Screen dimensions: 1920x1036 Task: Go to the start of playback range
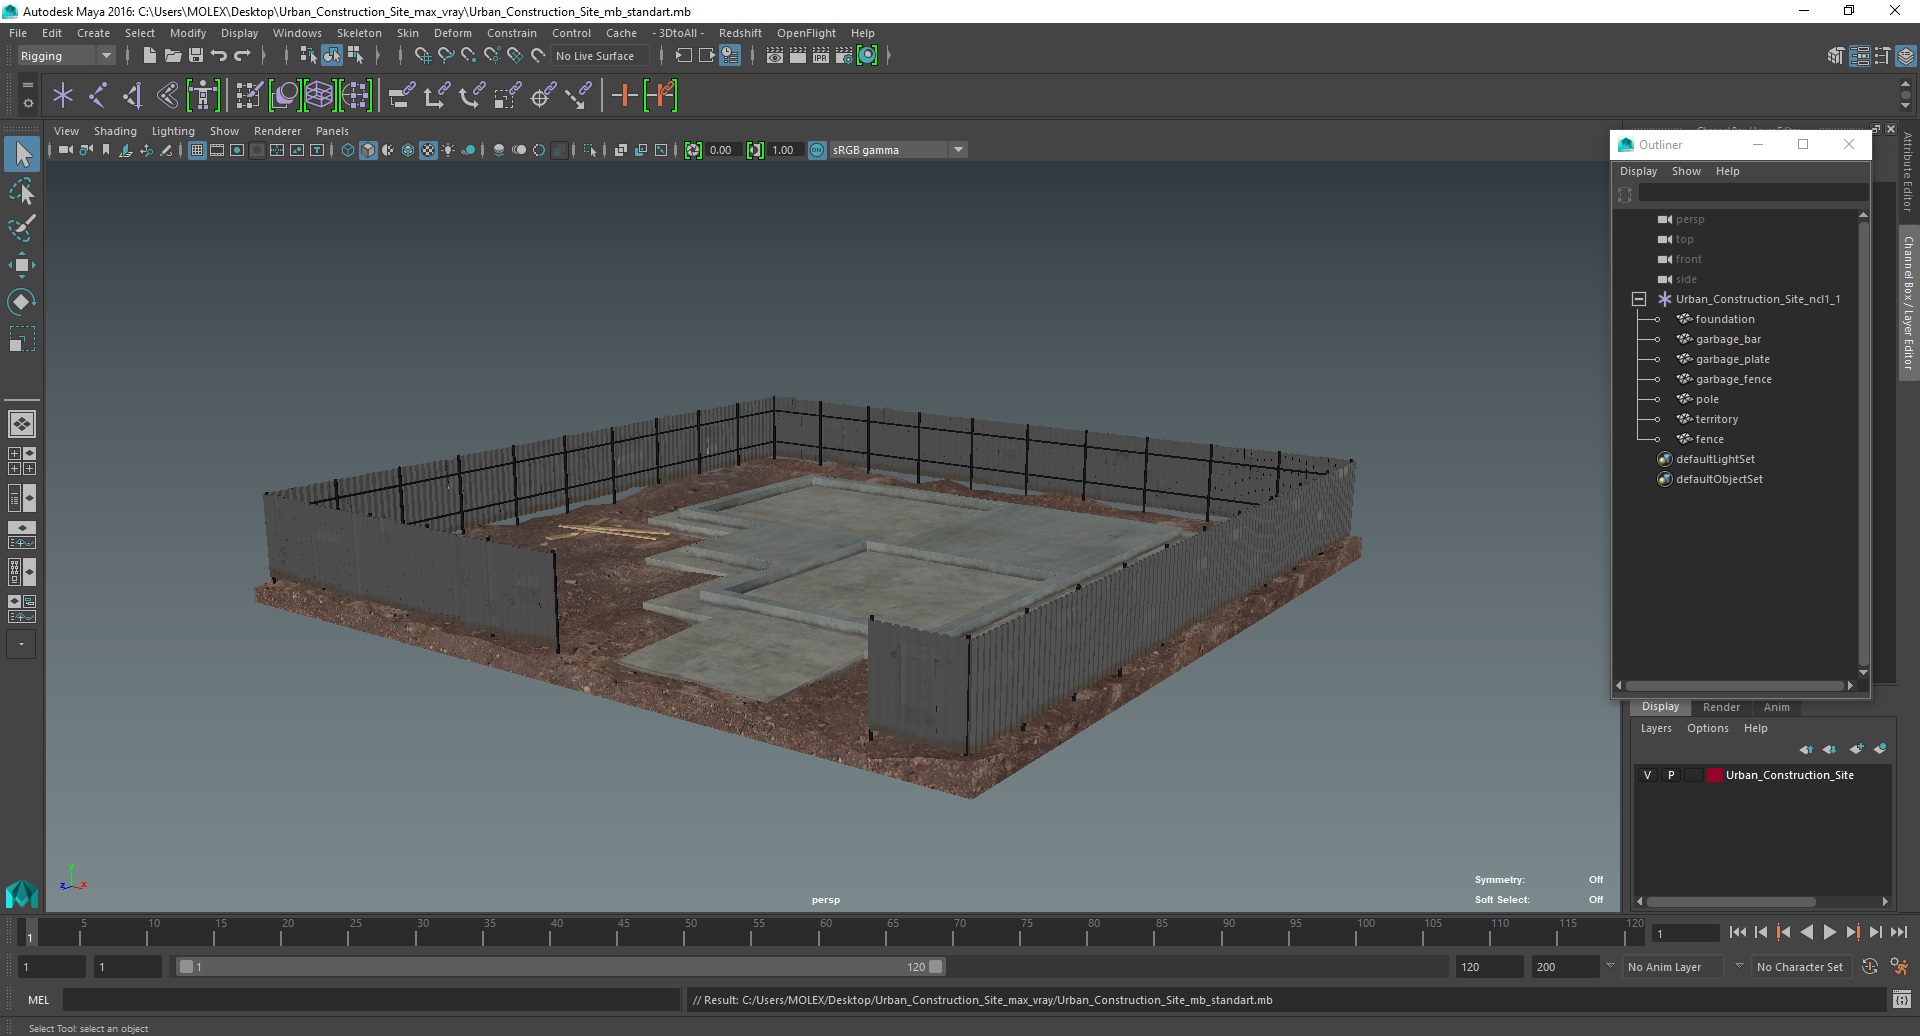click(1737, 932)
